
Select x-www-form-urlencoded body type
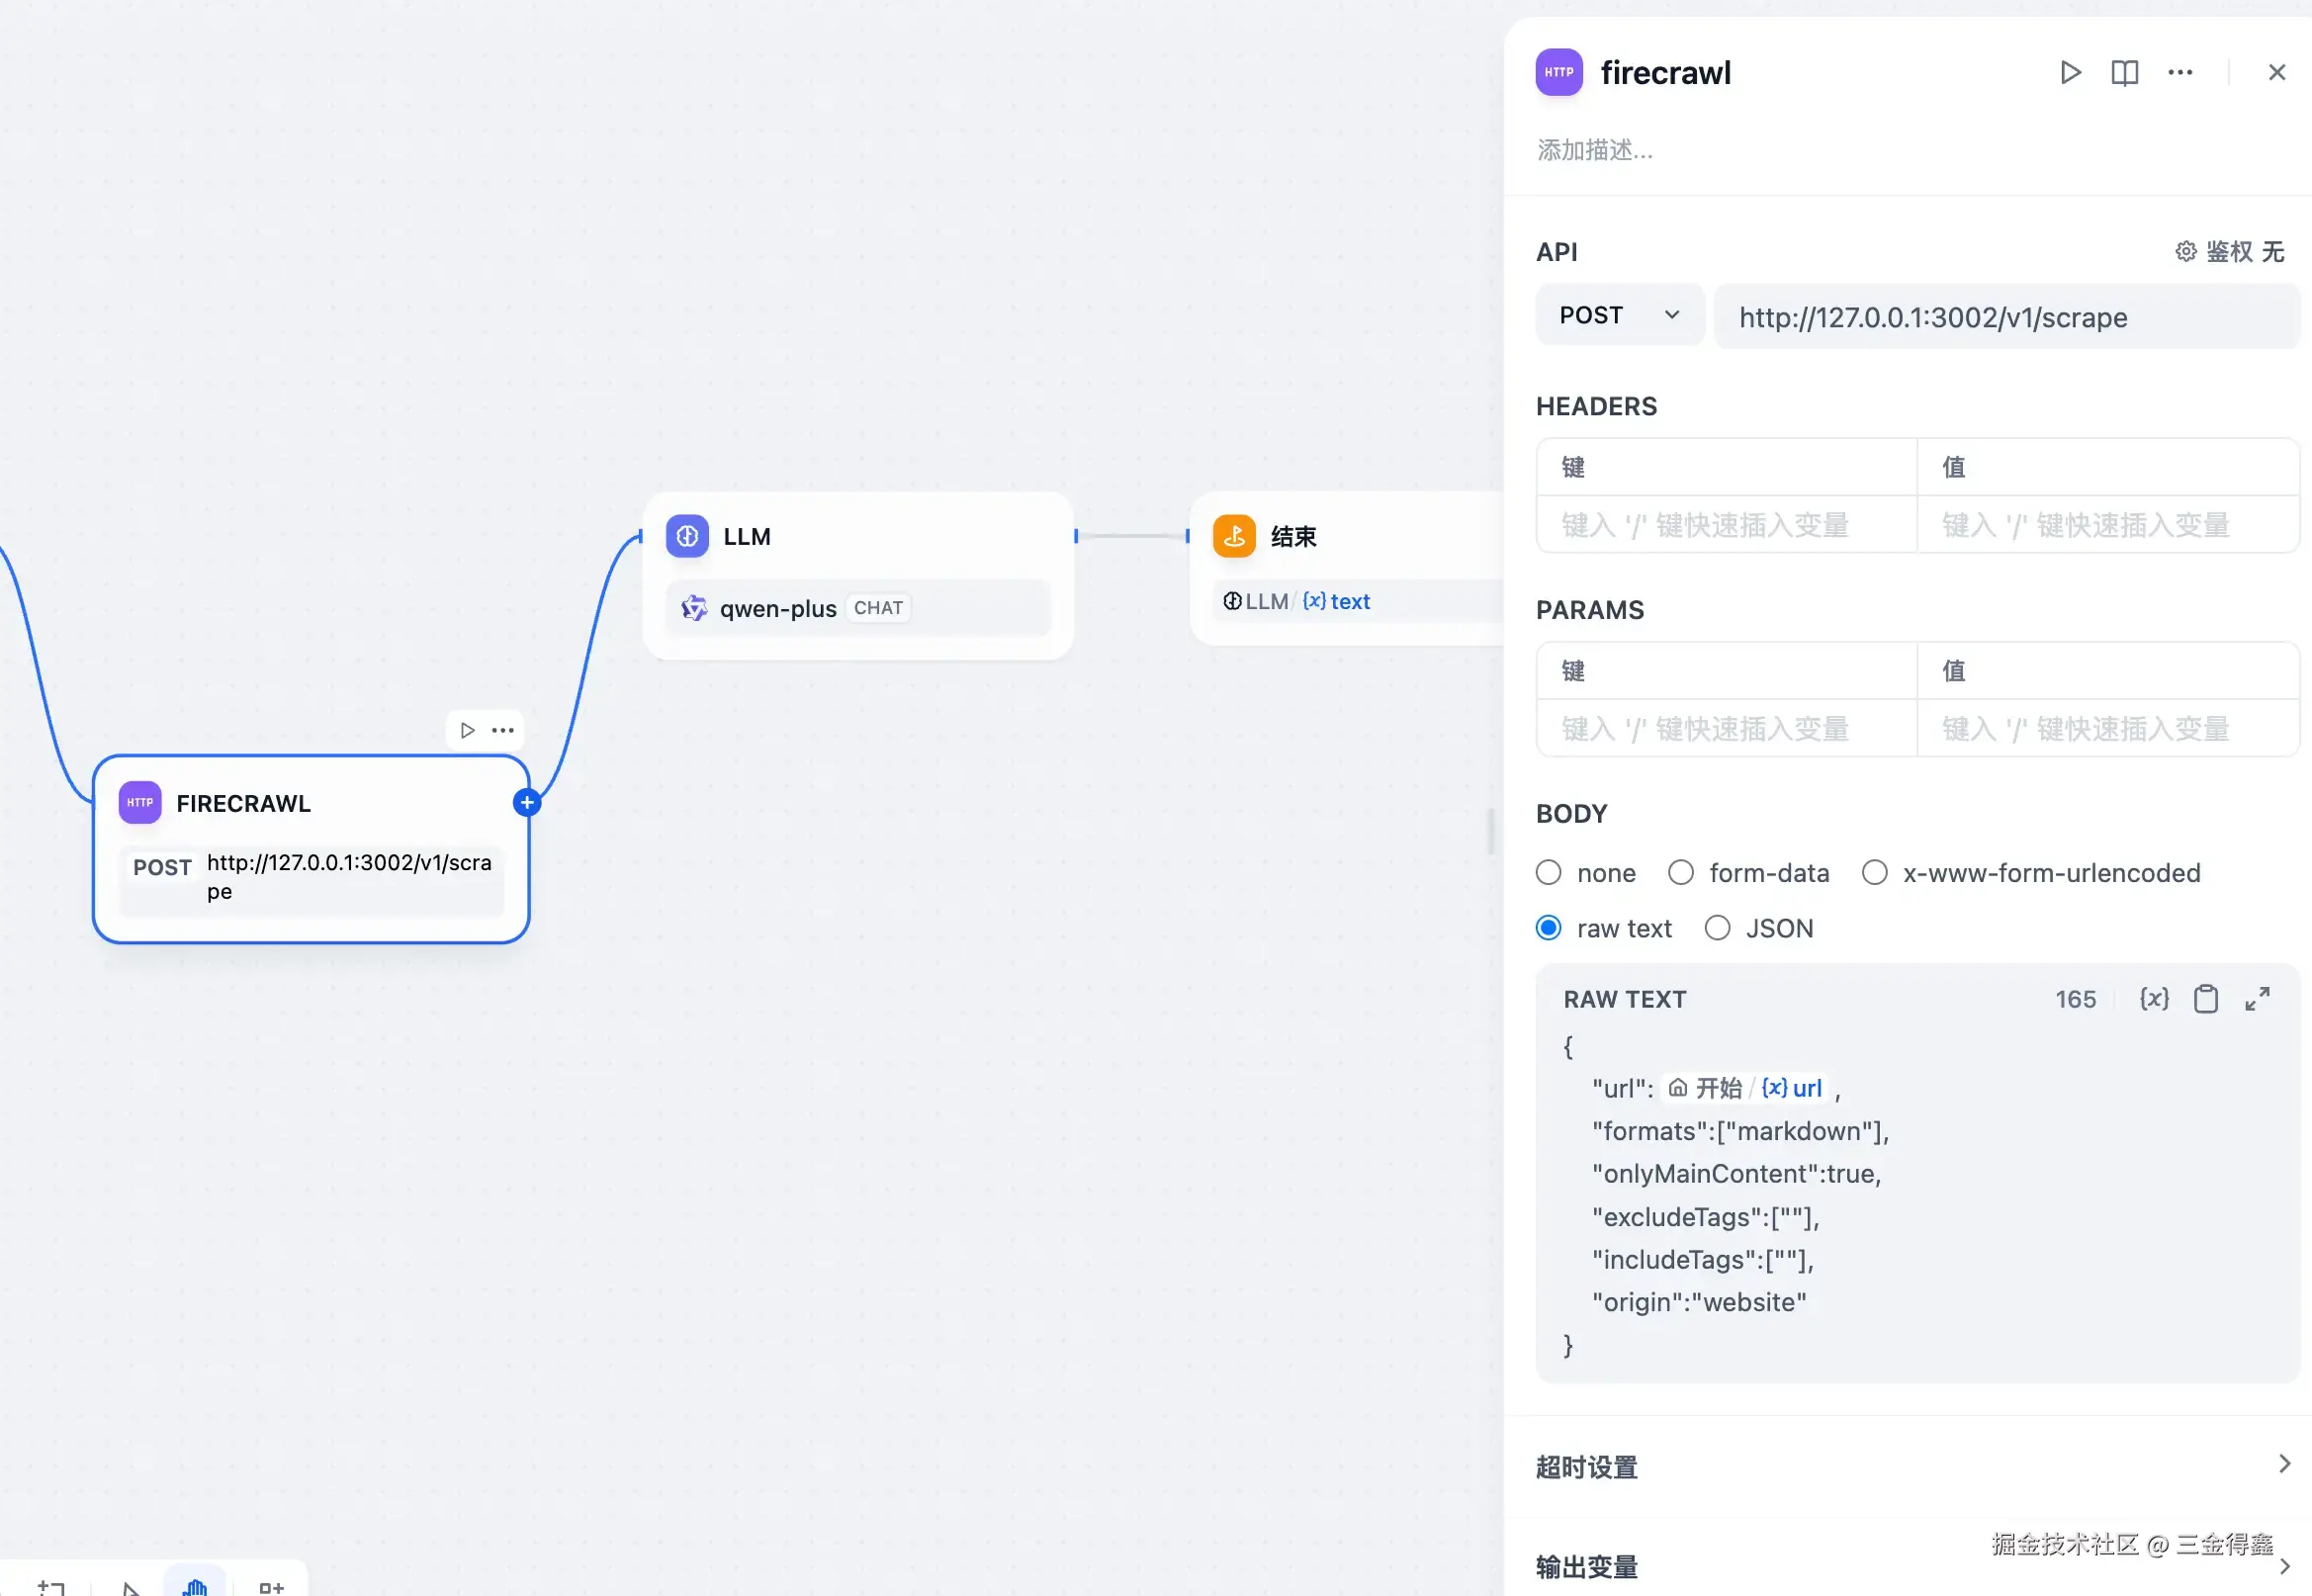click(x=1875, y=873)
